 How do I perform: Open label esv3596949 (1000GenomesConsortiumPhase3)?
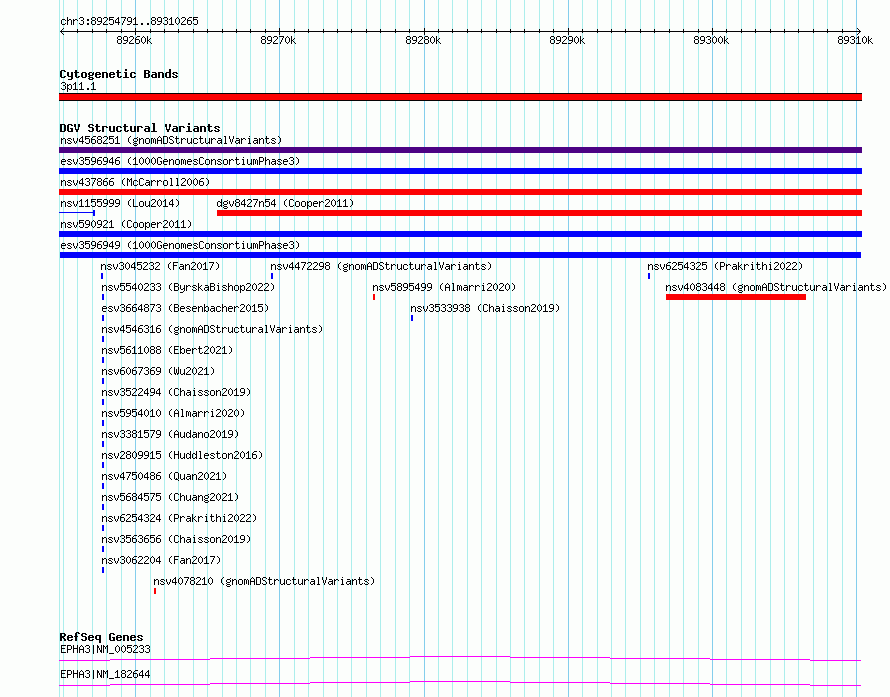(180, 245)
